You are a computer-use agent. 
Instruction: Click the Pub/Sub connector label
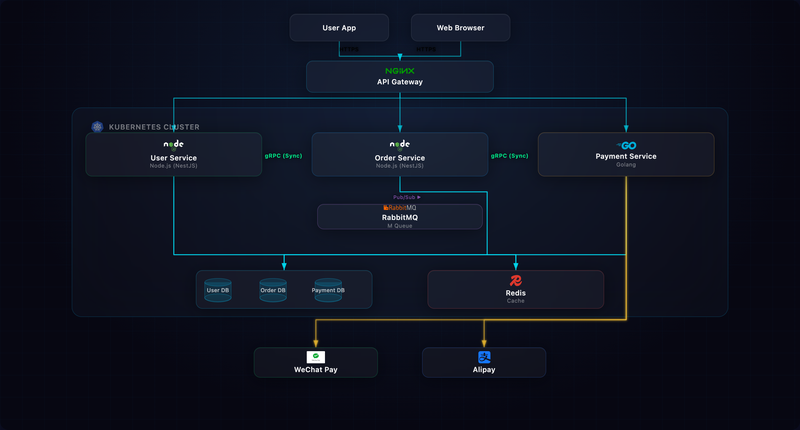point(407,197)
